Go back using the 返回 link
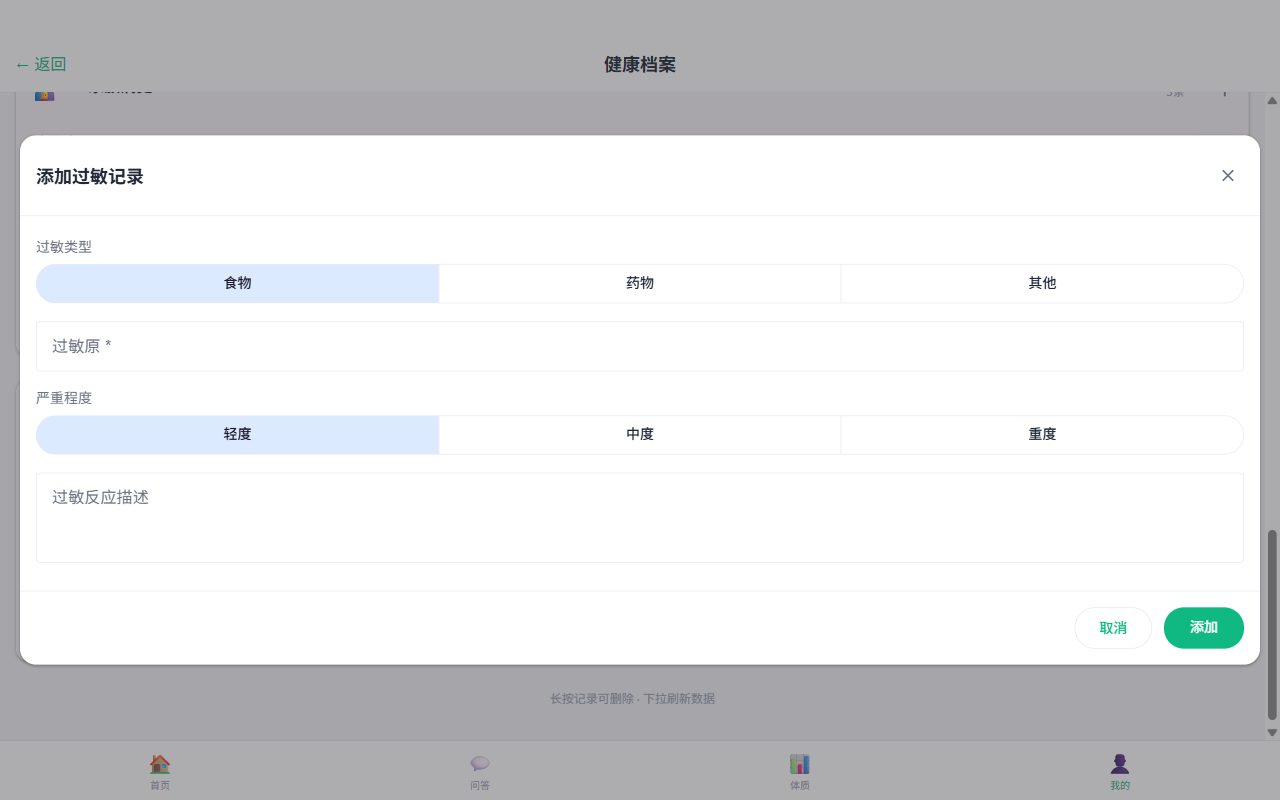 pos(41,65)
